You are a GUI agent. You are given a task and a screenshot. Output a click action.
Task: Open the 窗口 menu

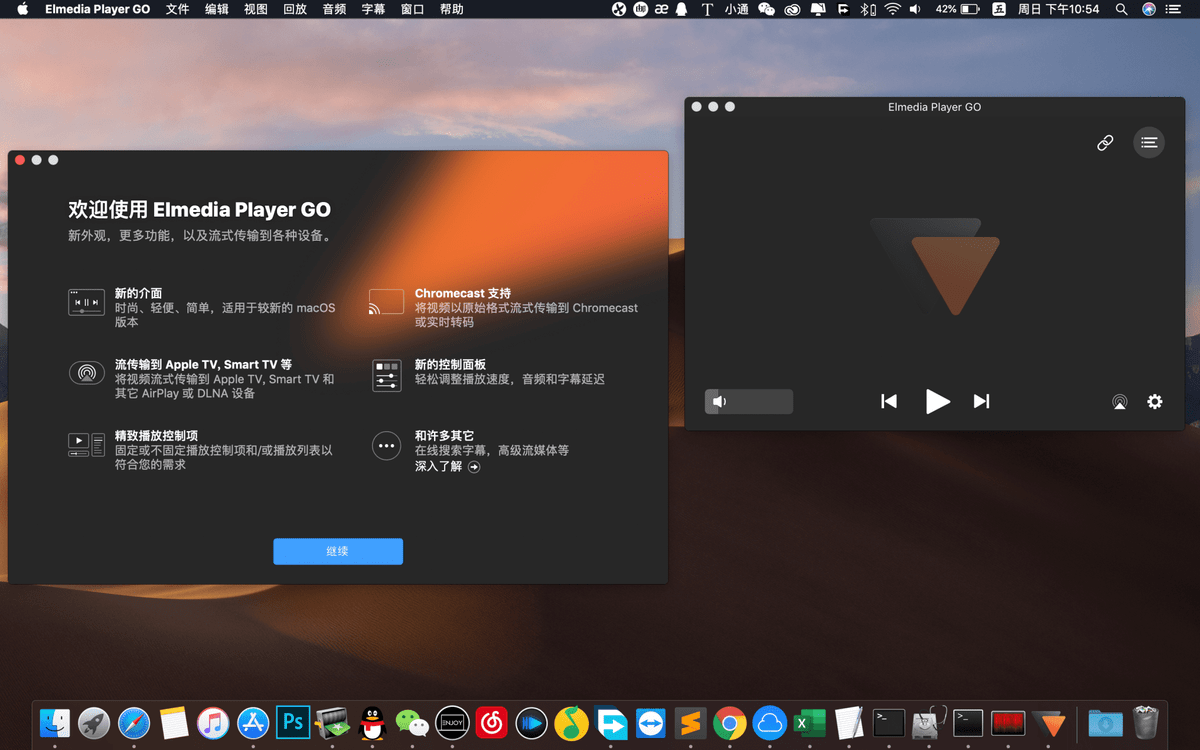pyautogui.click(x=412, y=9)
